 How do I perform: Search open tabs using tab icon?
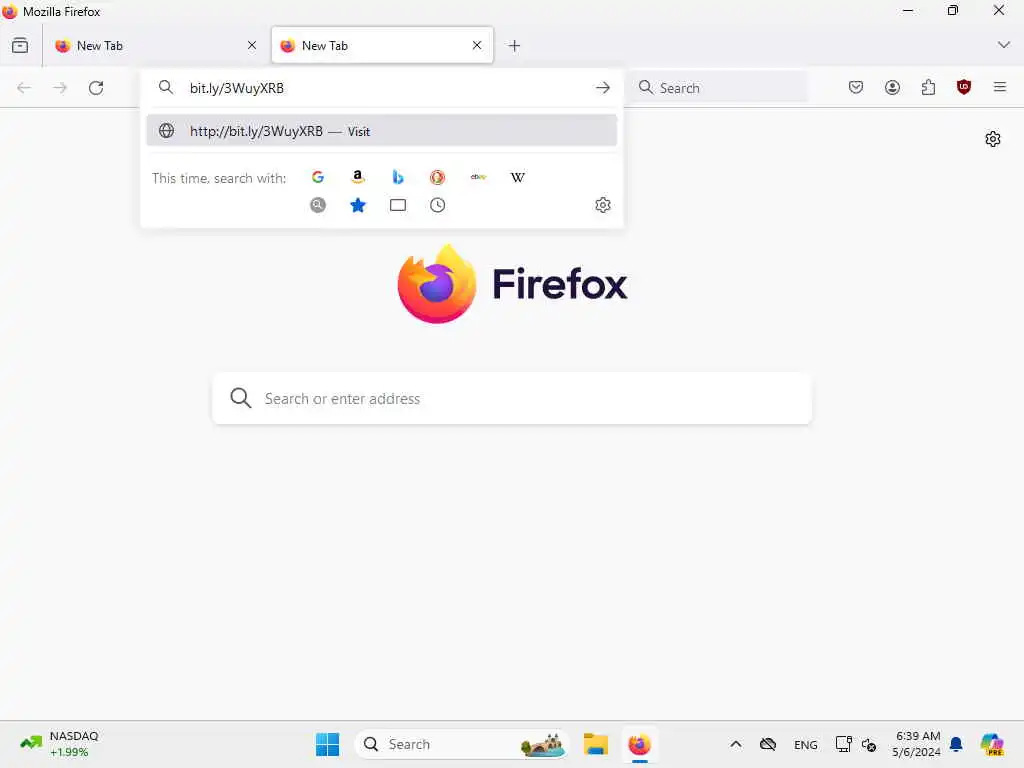(398, 205)
